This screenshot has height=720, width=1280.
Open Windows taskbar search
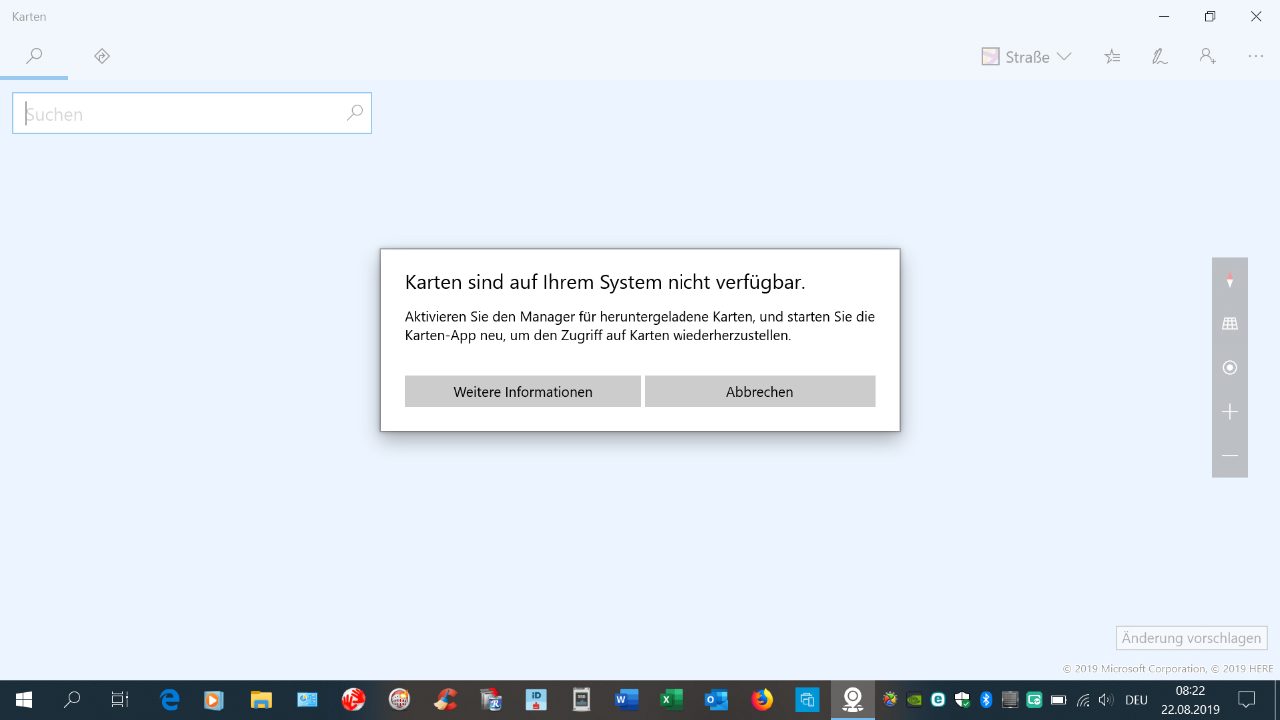pos(72,700)
